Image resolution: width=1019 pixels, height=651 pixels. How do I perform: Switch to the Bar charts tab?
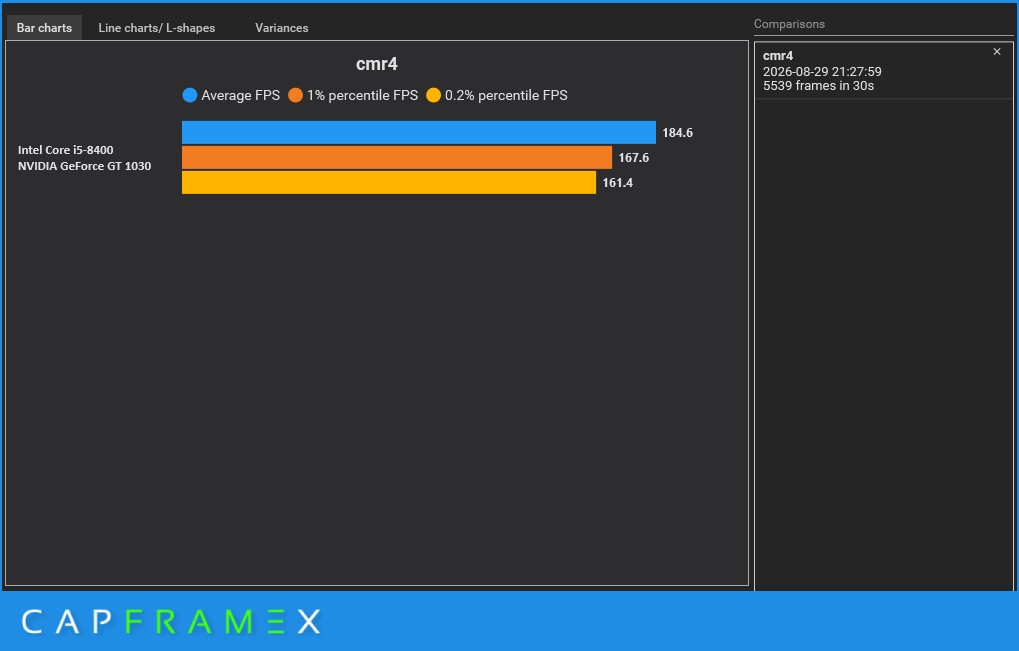[x=44, y=28]
